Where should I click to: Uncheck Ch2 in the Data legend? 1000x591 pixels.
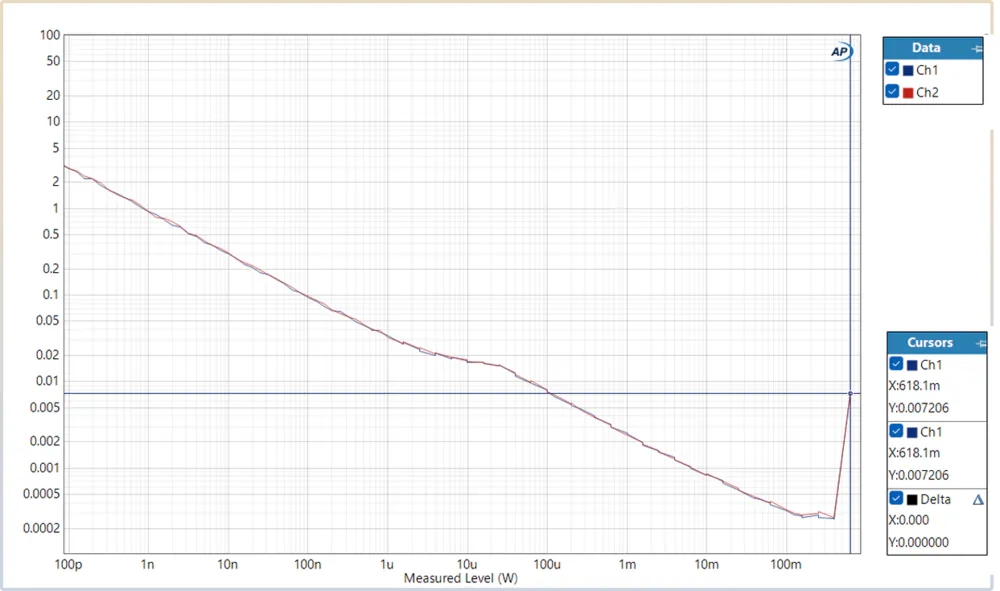pyautogui.click(x=893, y=92)
